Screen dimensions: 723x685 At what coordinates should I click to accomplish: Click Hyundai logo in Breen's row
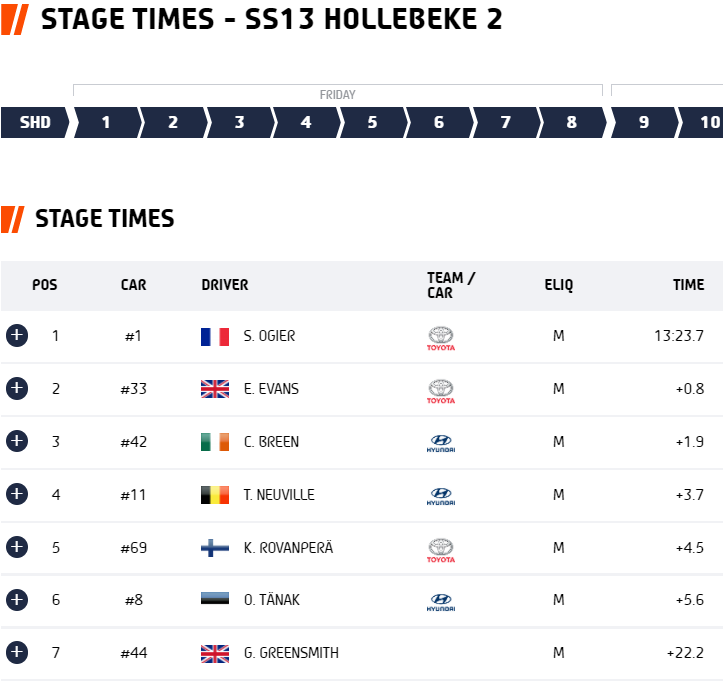tap(441, 443)
